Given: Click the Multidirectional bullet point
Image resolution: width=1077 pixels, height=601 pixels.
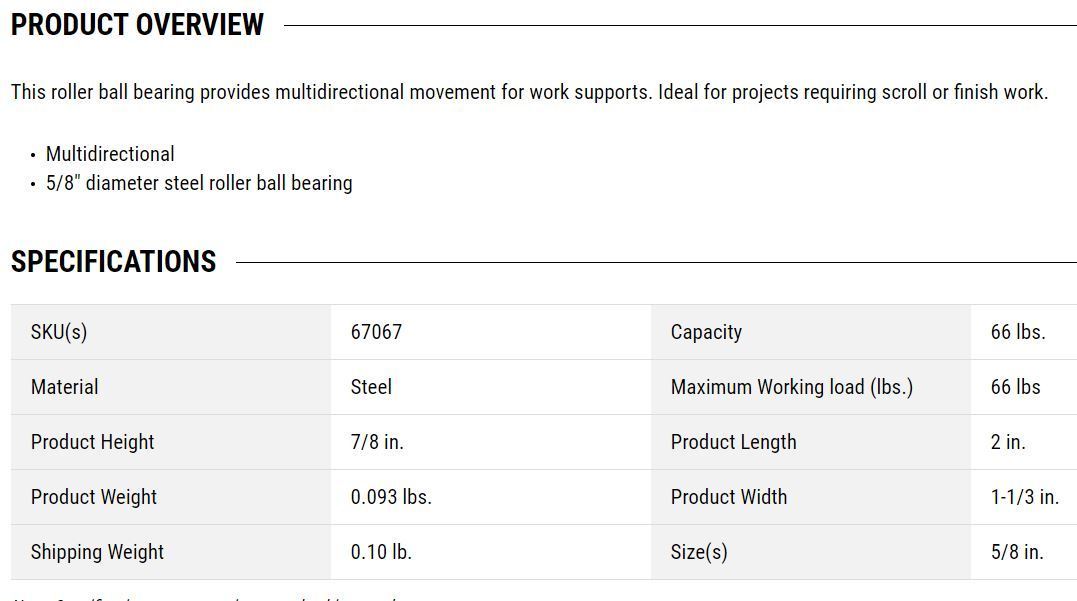Looking at the screenshot, I should point(110,154).
